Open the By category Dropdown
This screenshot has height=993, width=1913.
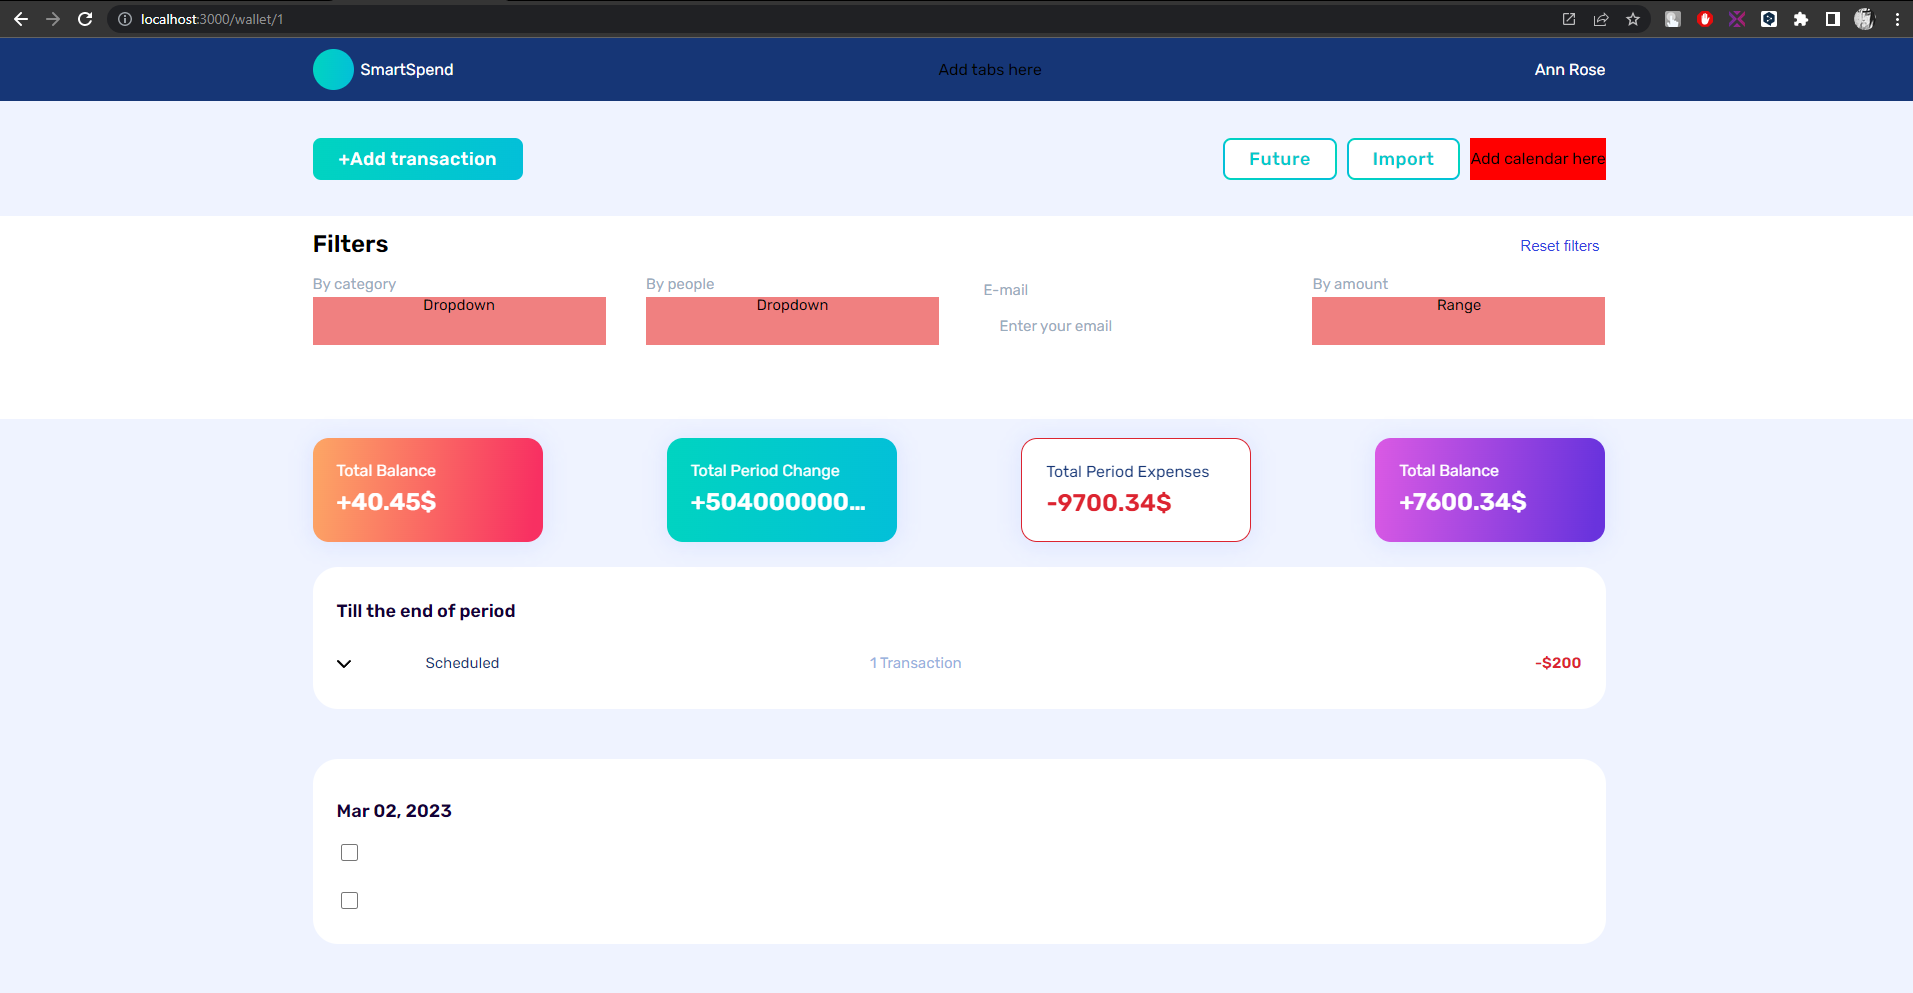pos(458,320)
